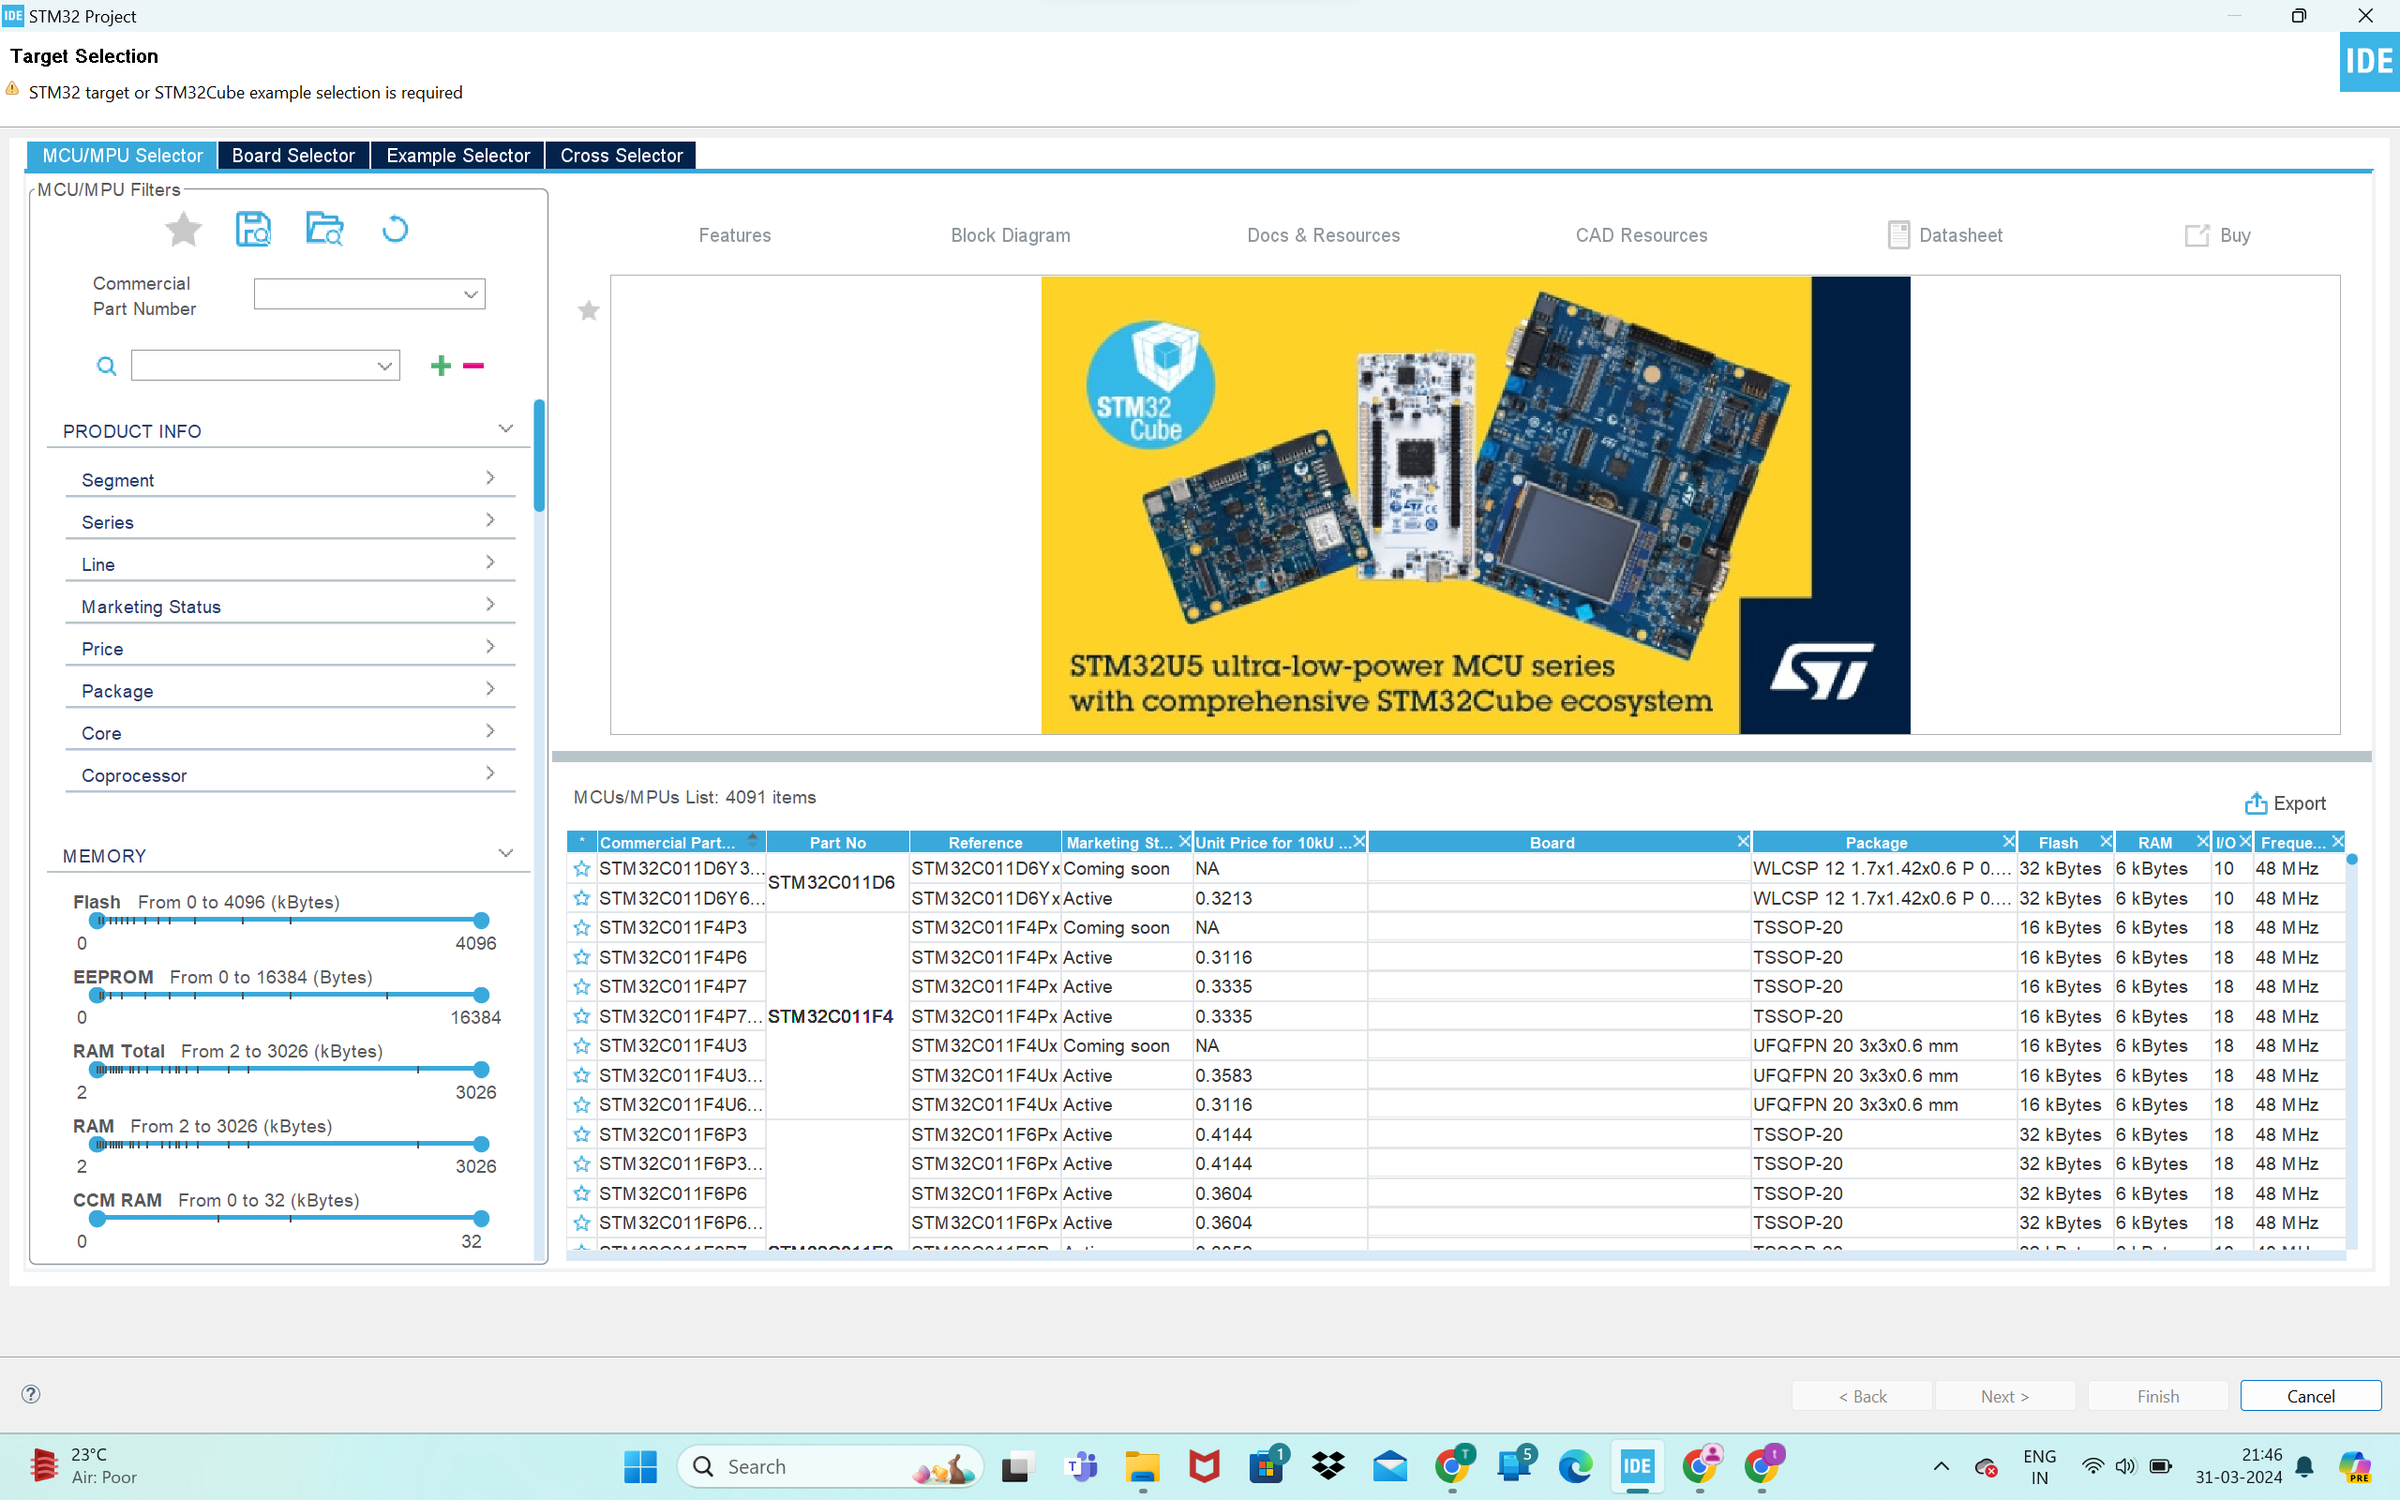Click the load saved search folder icon
This screenshot has width=2400, height=1500.
(x=324, y=230)
